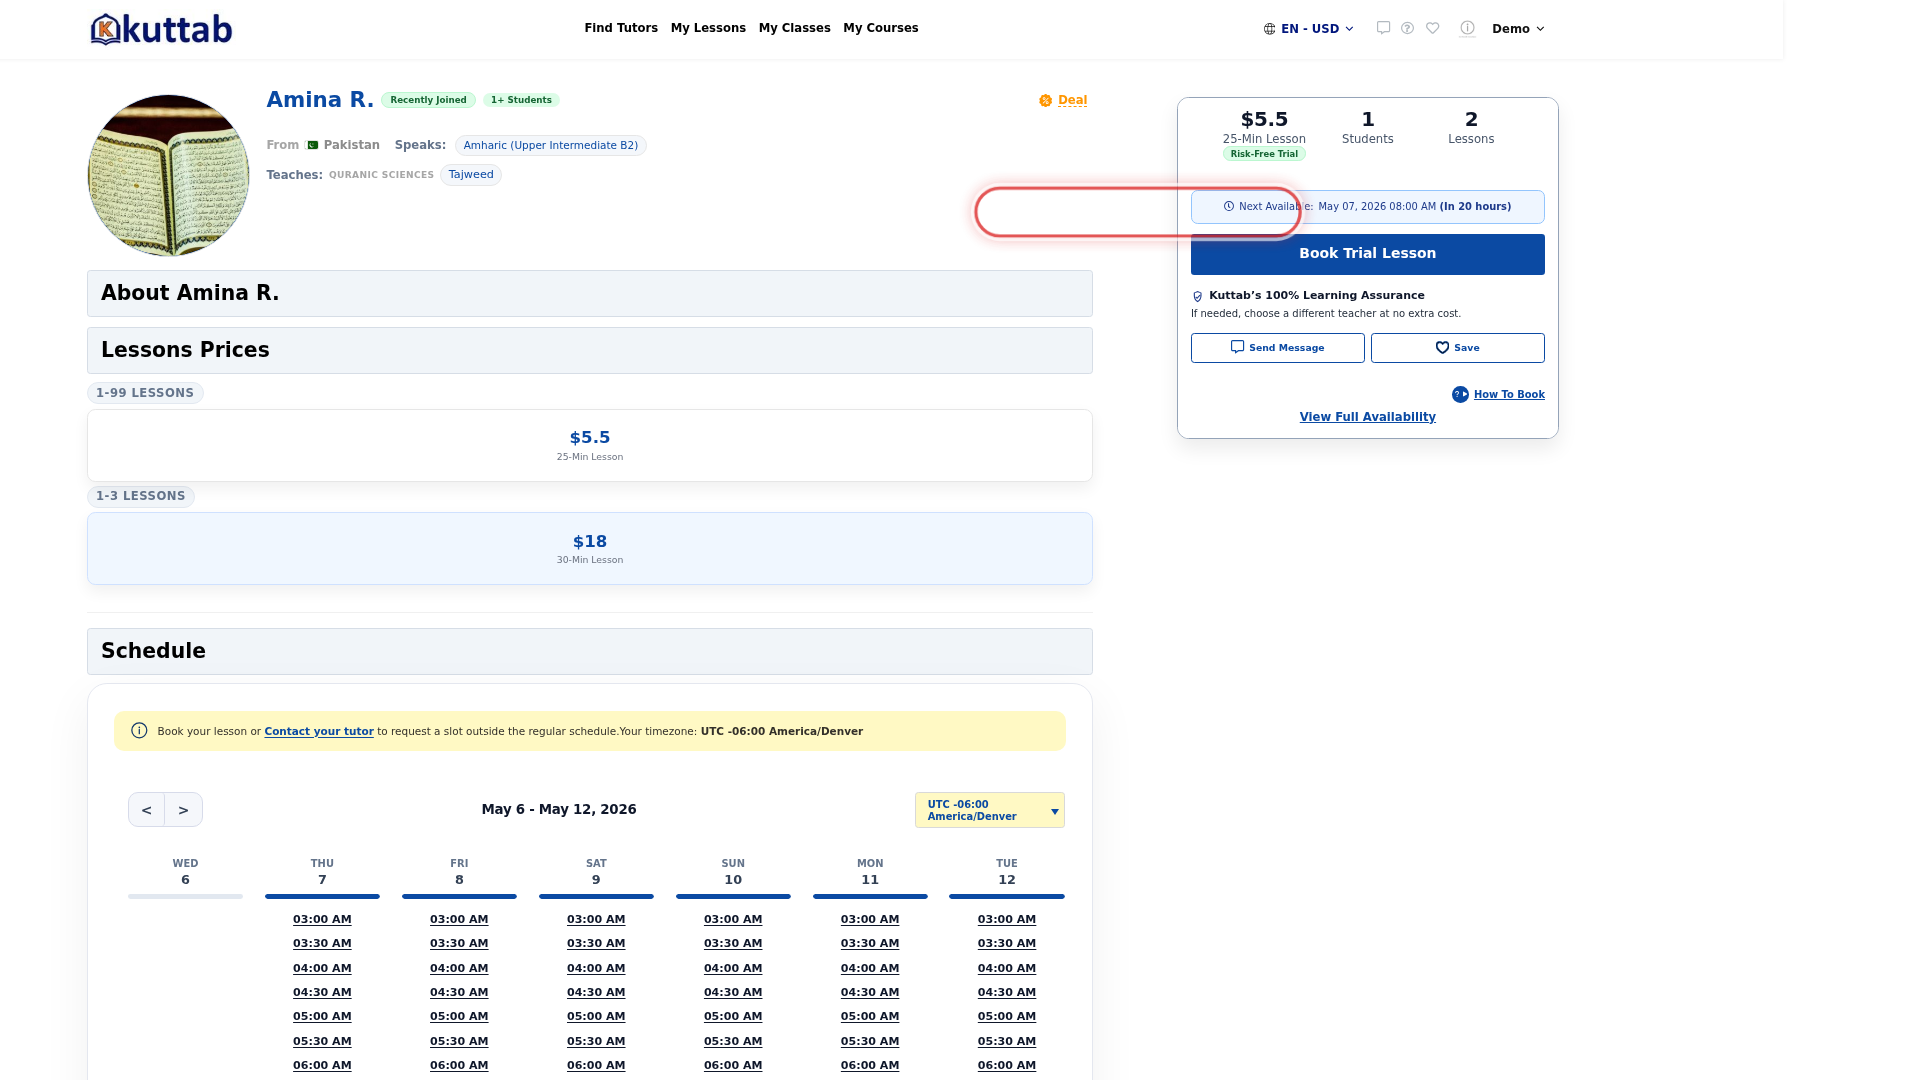Collapse the Schedule section header
This screenshot has width=1920, height=1080.
pyautogui.click(x=589, y=652)
